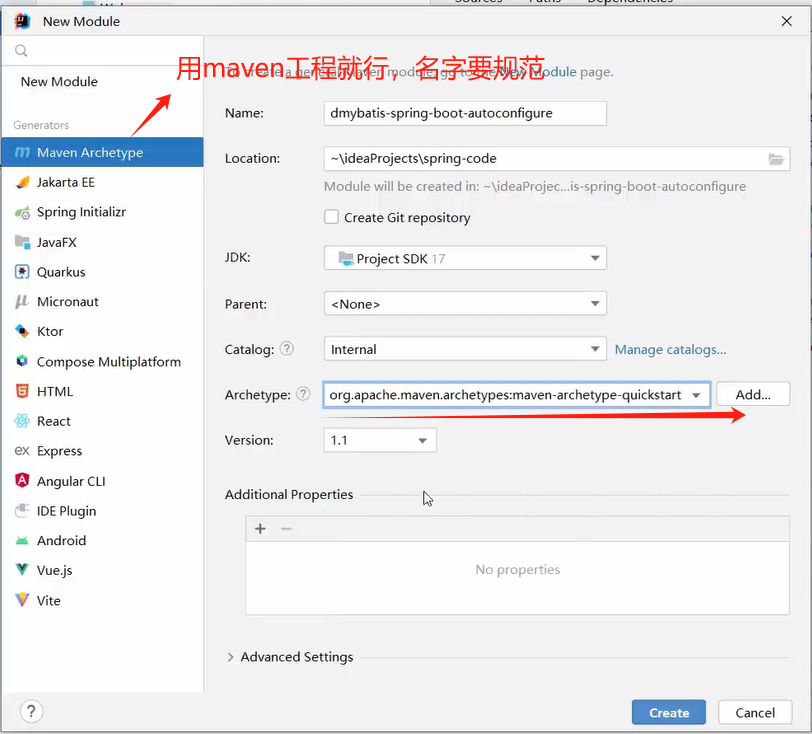
Task: Open the Version 1.1 dropdown
Action: point(380,440)
